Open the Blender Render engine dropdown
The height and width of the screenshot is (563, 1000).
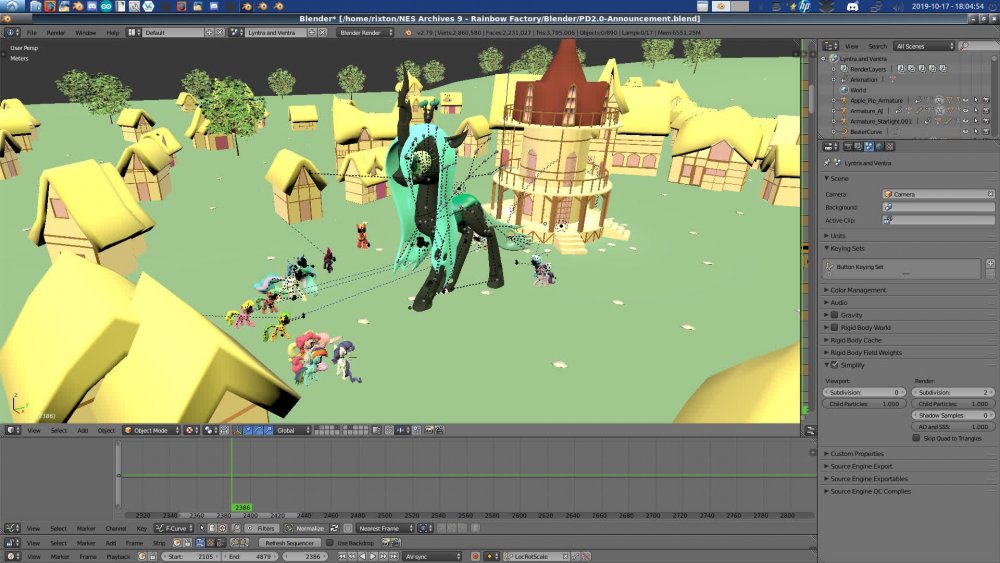click(365, 32)
